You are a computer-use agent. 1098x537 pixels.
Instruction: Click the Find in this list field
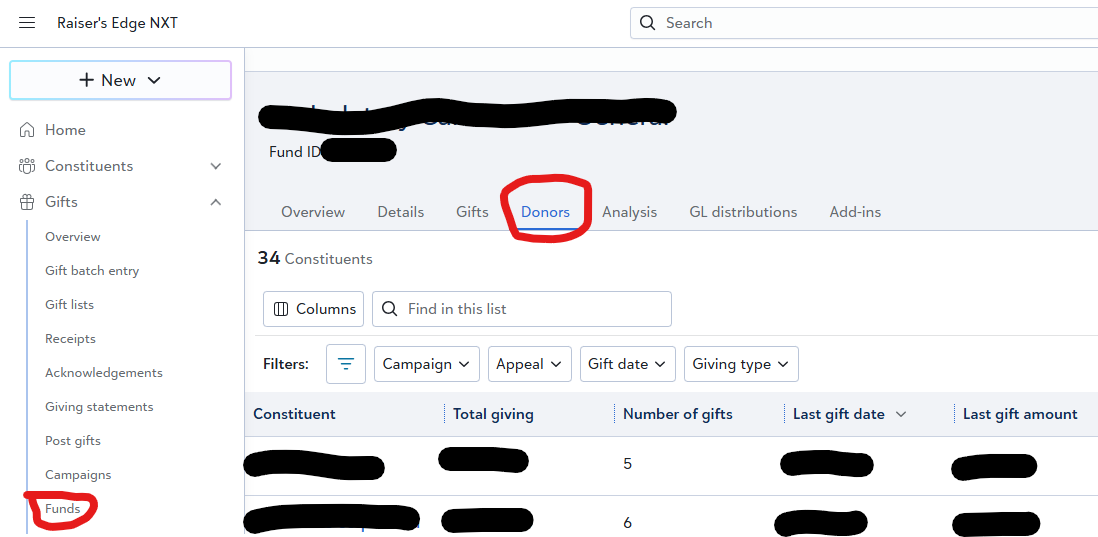tap(522, 309)
